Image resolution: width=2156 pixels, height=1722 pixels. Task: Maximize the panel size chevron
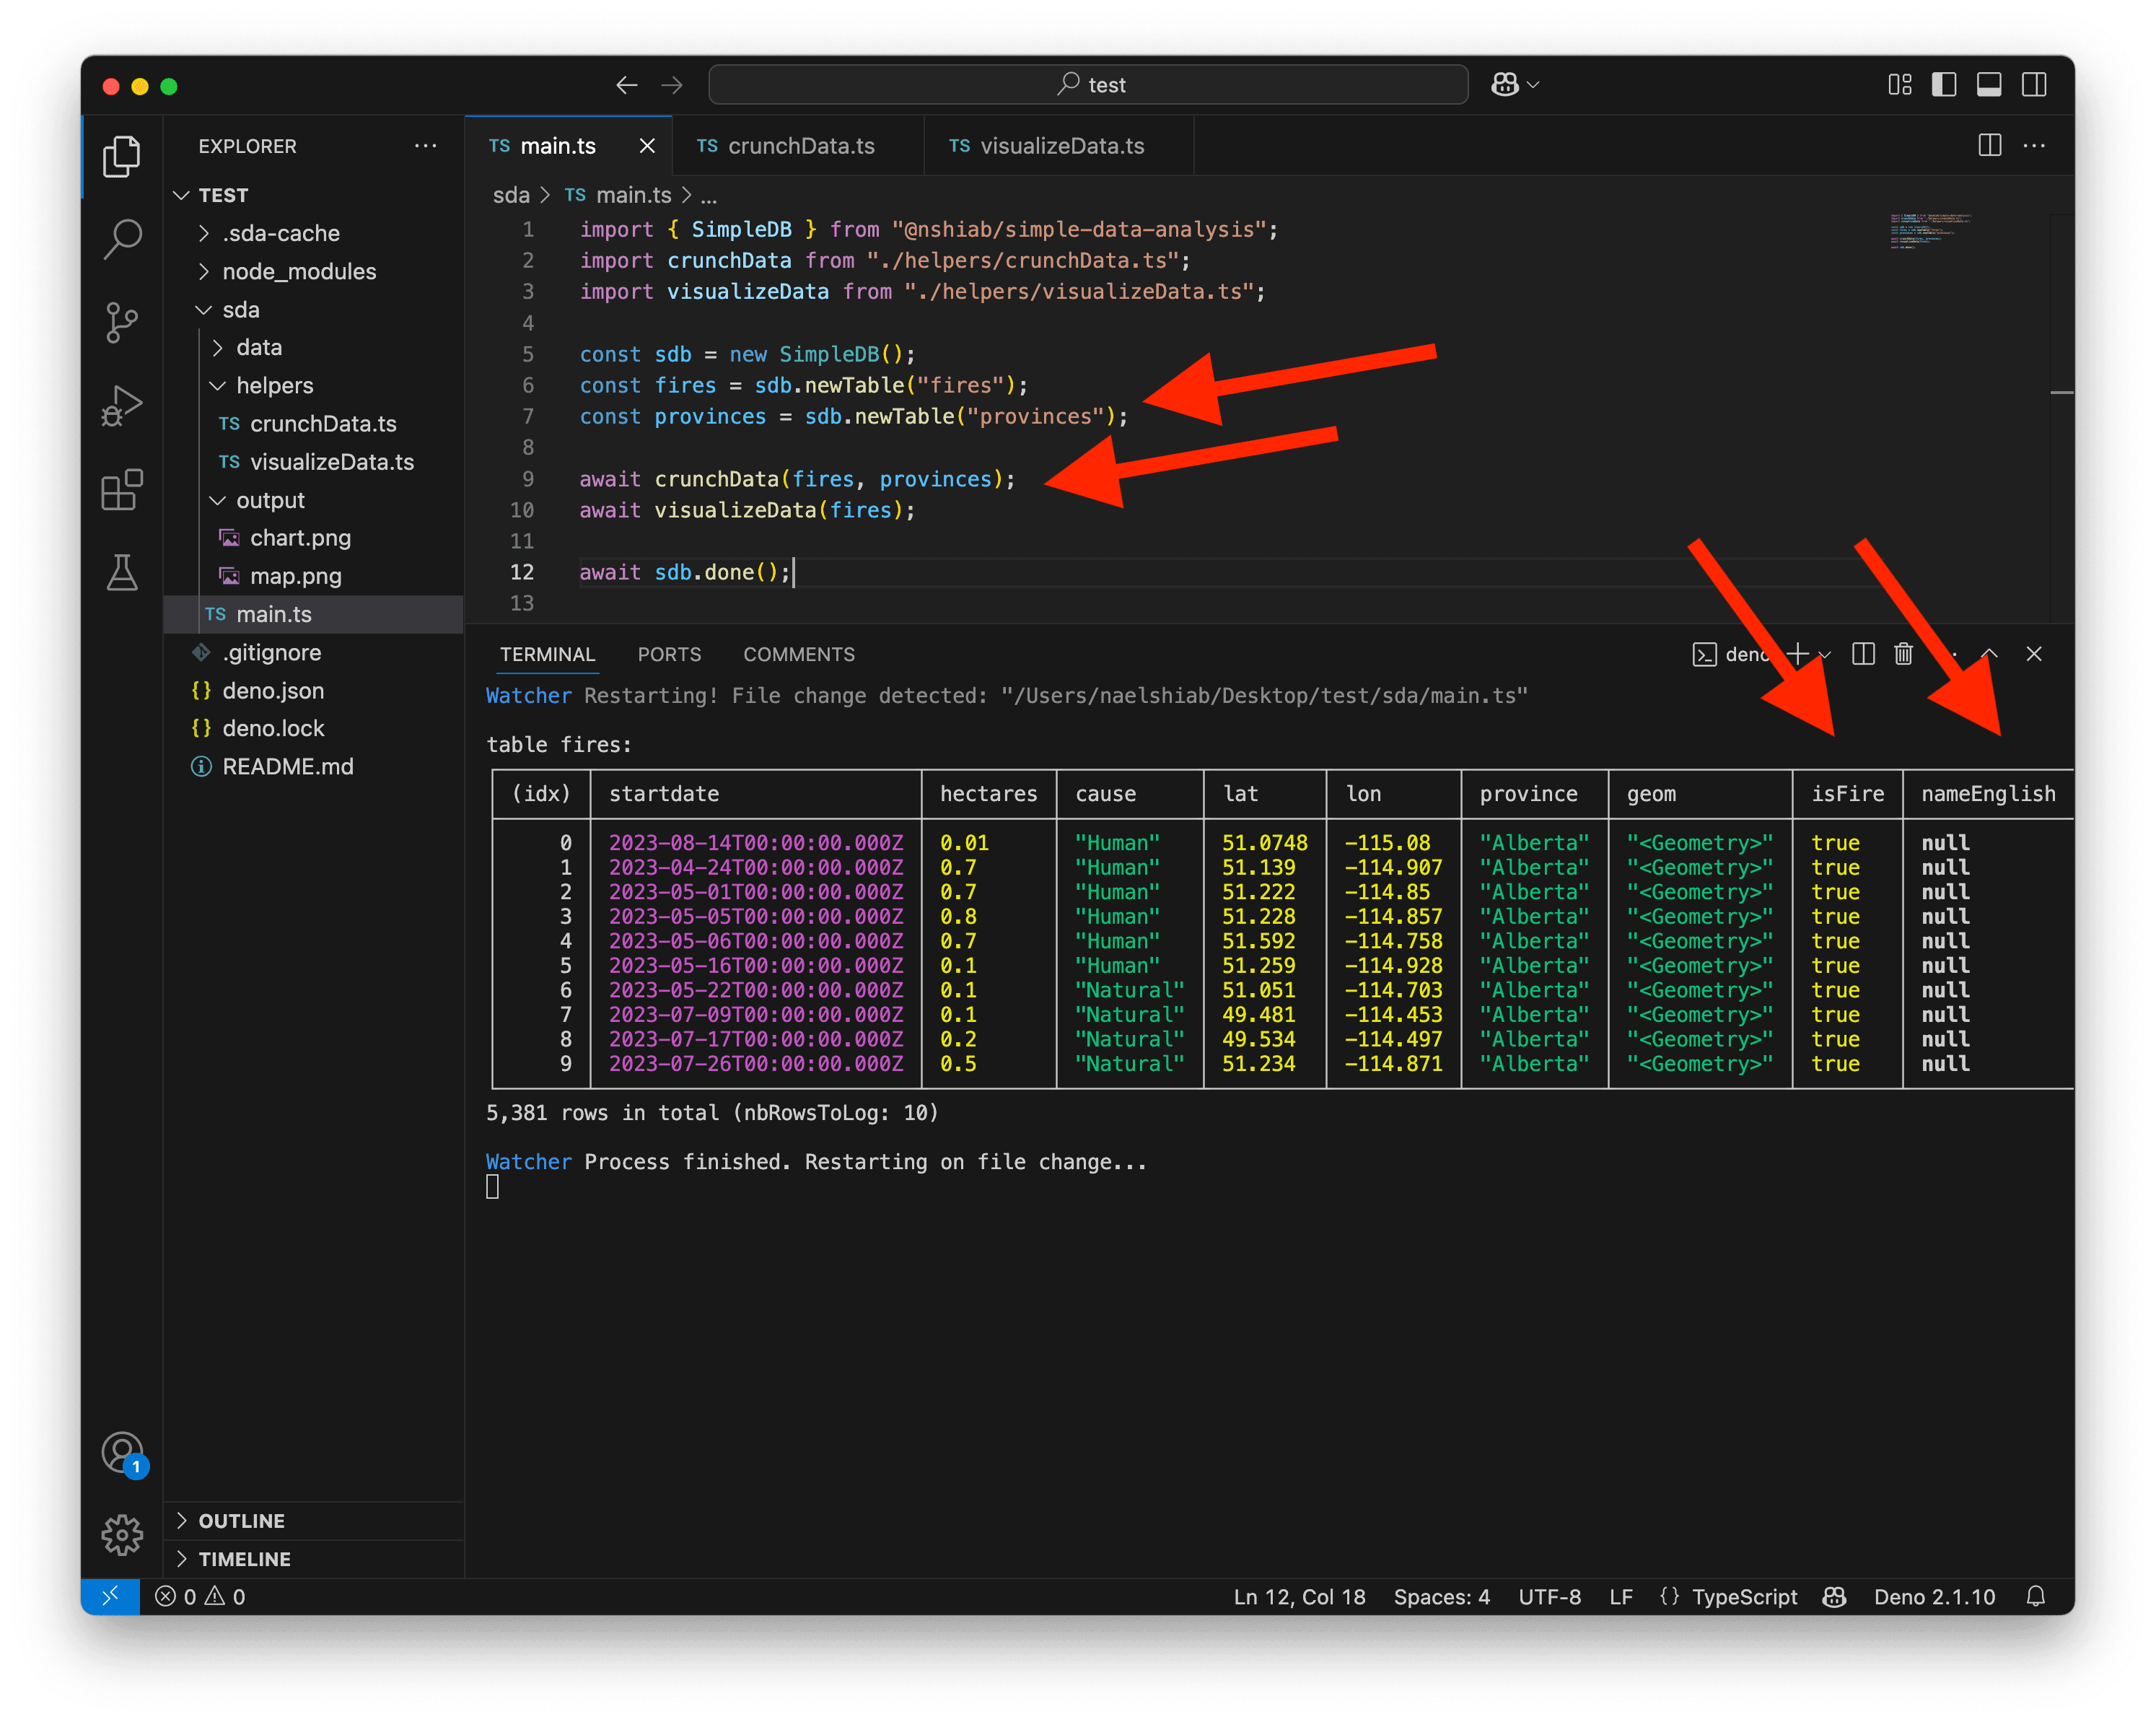coord(1989,654)
